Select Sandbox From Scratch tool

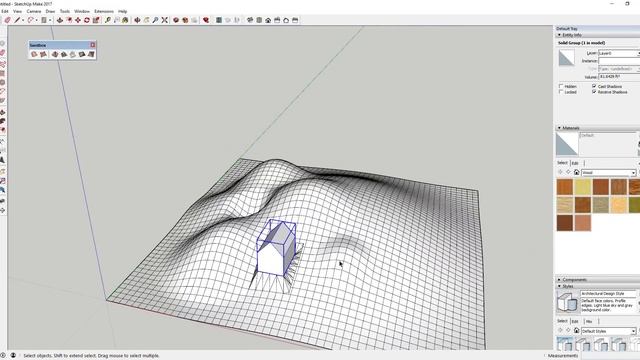(43, 54)
